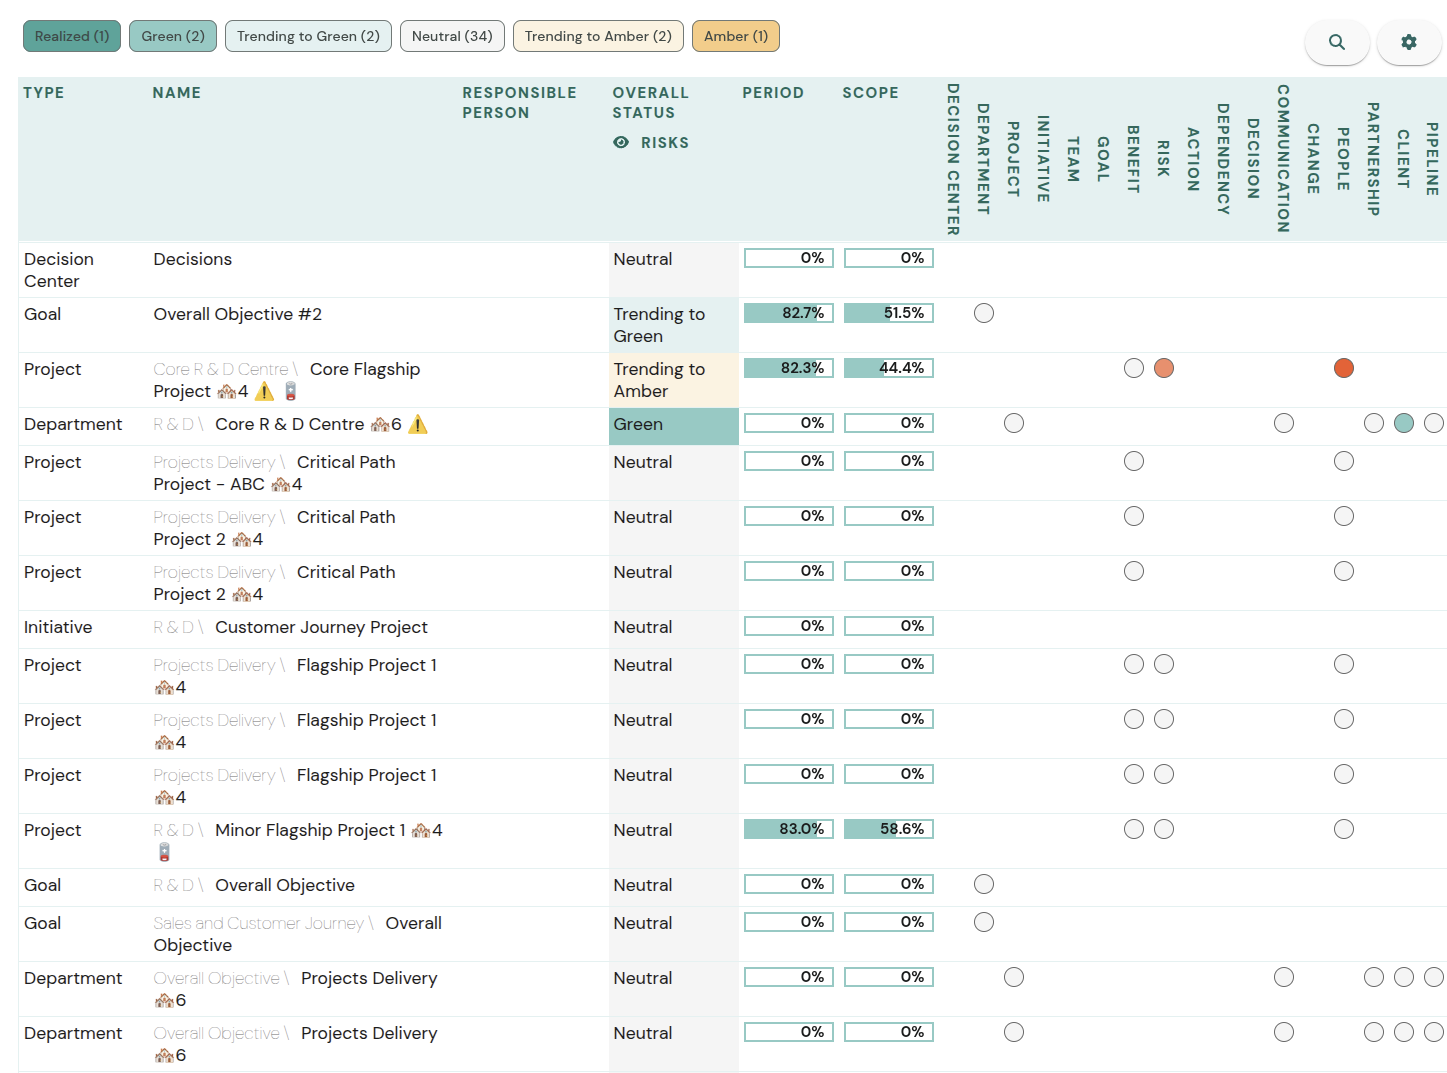The height and width of the screenshot is (1073, 1447).
Task: Open Minor Flagship Project 1 link
Action: [x=310, y=830]
